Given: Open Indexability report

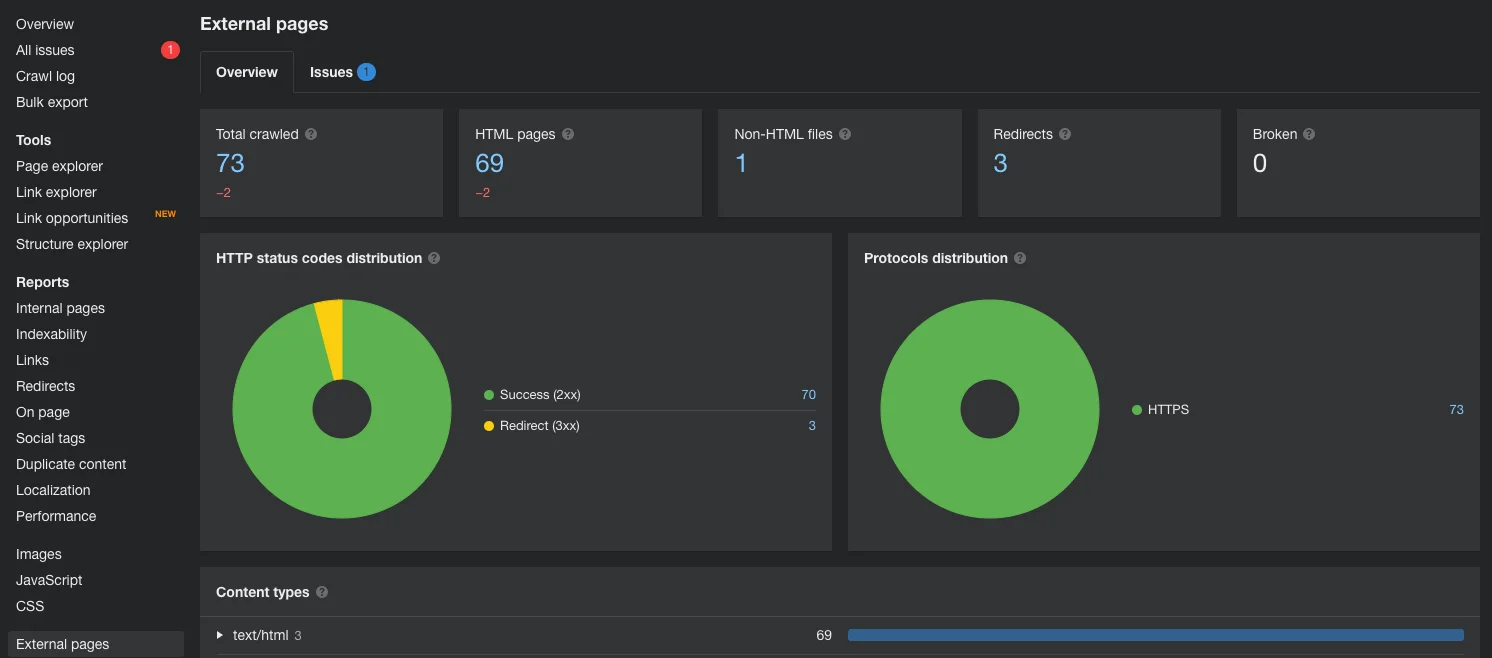Looking at the screenshot, I should coord(51,334).
